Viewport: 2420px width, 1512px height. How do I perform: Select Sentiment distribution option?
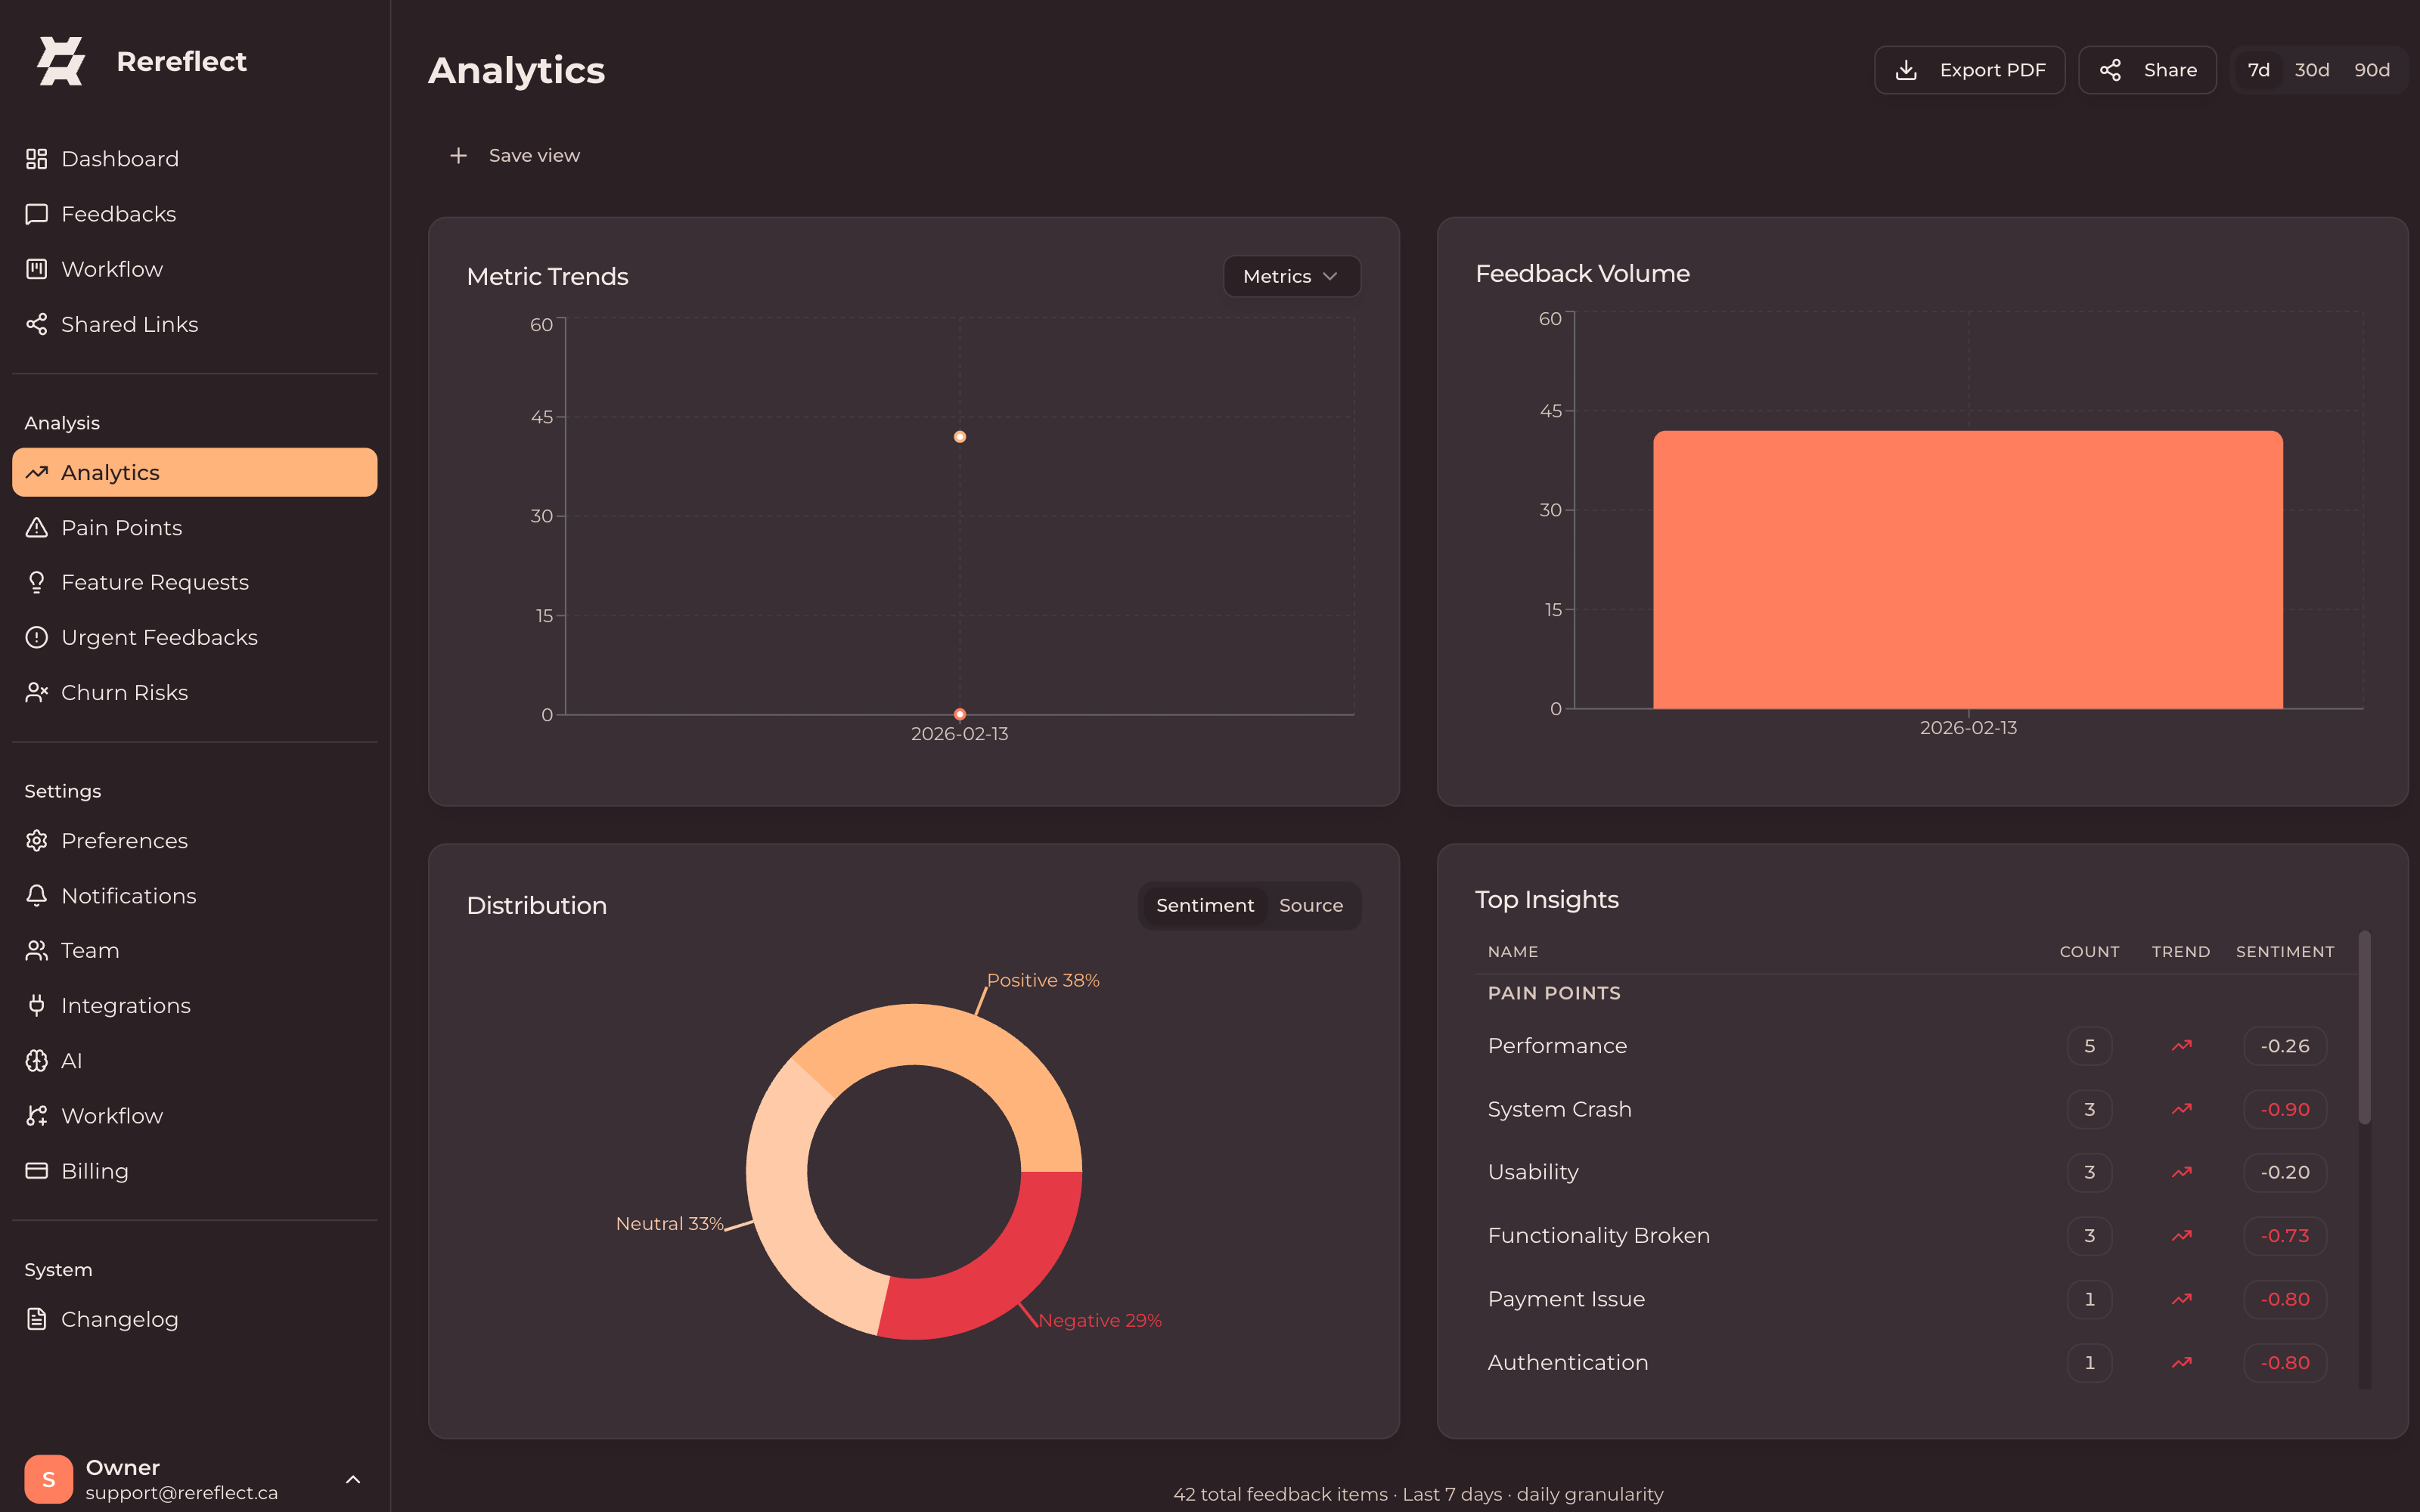1204,905
